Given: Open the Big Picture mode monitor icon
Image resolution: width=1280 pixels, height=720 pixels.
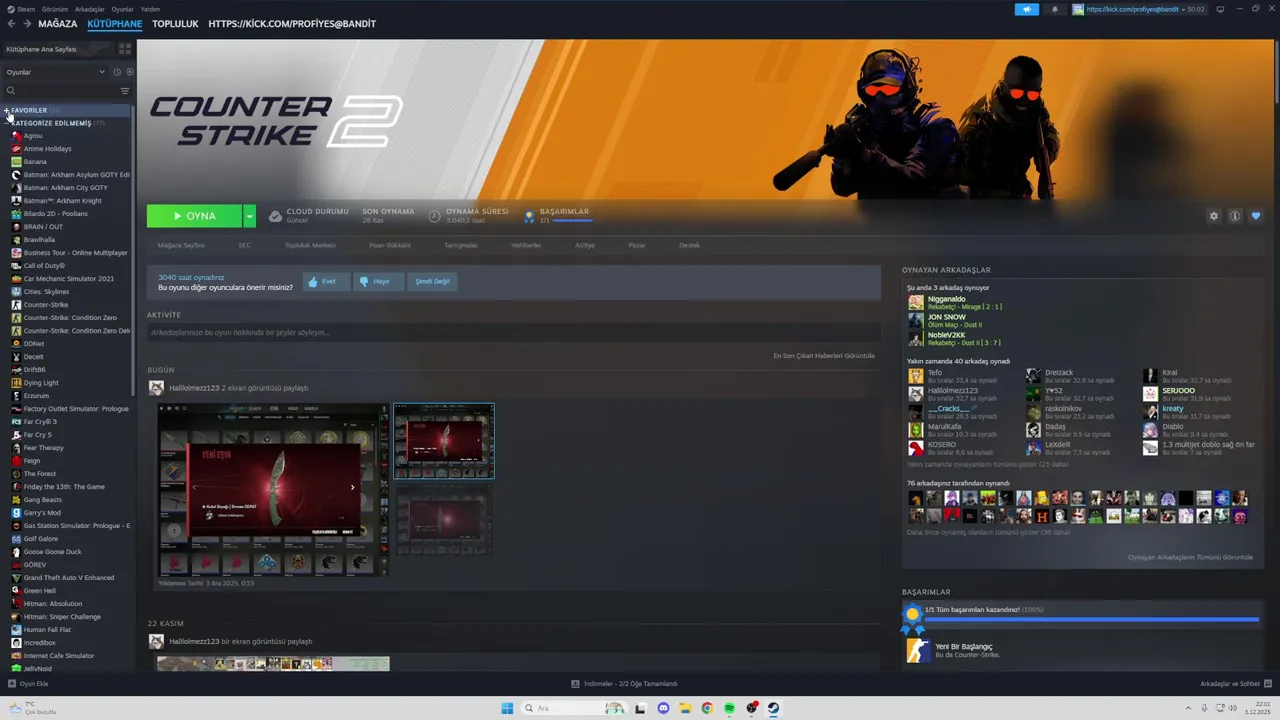Looking at the screenshot, I should tap(1220, 9).
